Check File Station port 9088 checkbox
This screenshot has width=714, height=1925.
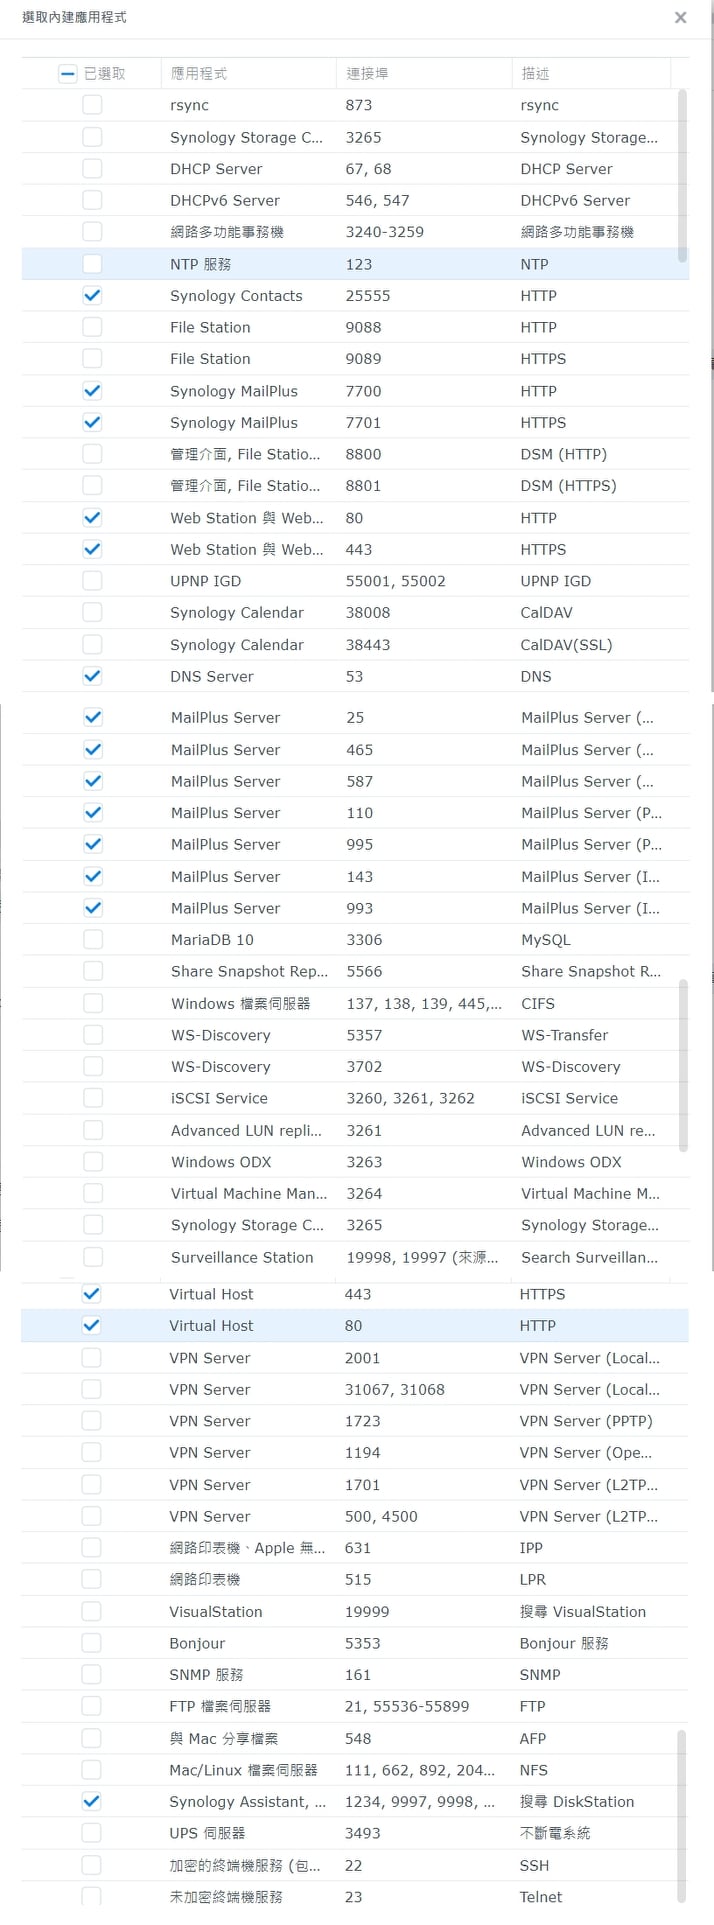(x=92, y=327)
